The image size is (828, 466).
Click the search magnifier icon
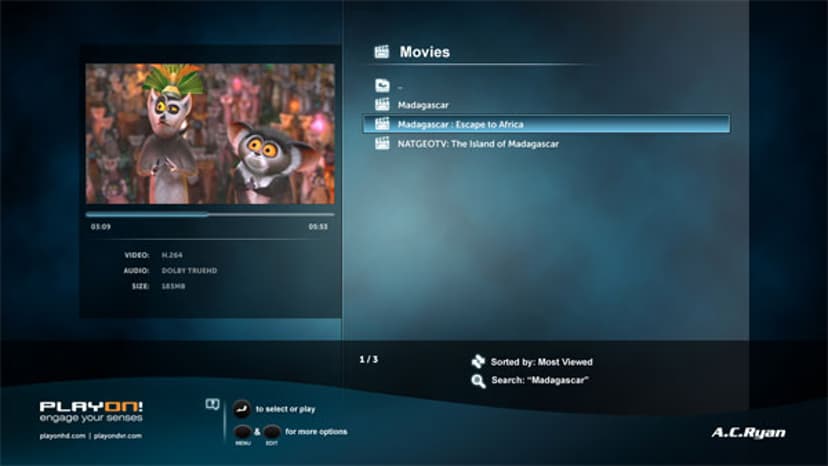tap(478, 381)
